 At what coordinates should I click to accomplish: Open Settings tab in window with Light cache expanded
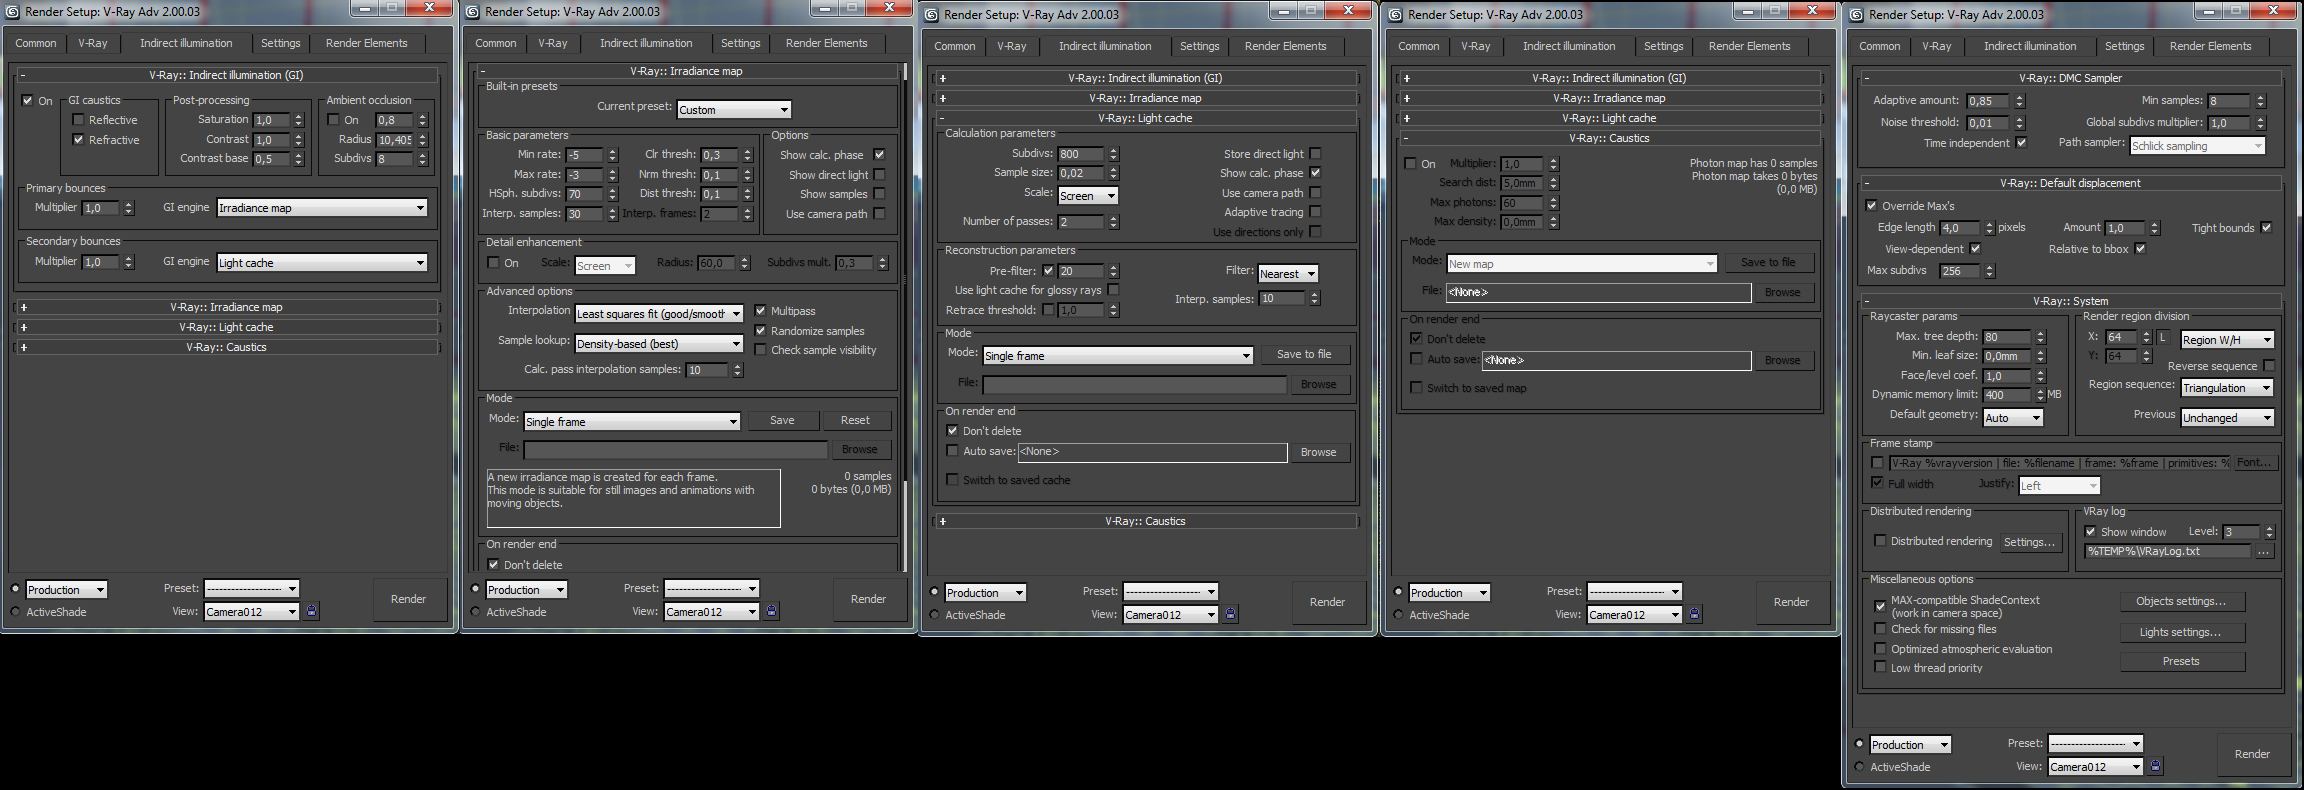click(1199, 46)
